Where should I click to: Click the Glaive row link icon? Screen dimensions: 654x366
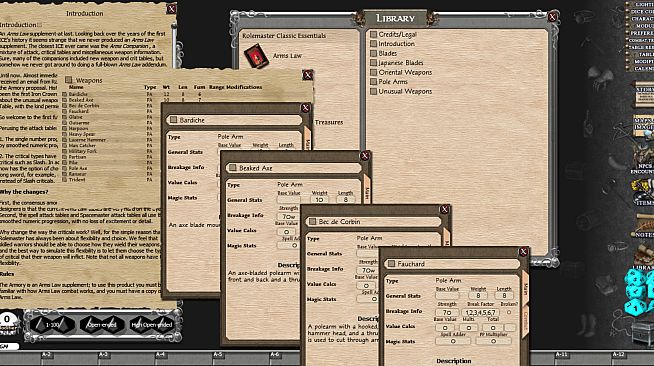pos(65,117)
